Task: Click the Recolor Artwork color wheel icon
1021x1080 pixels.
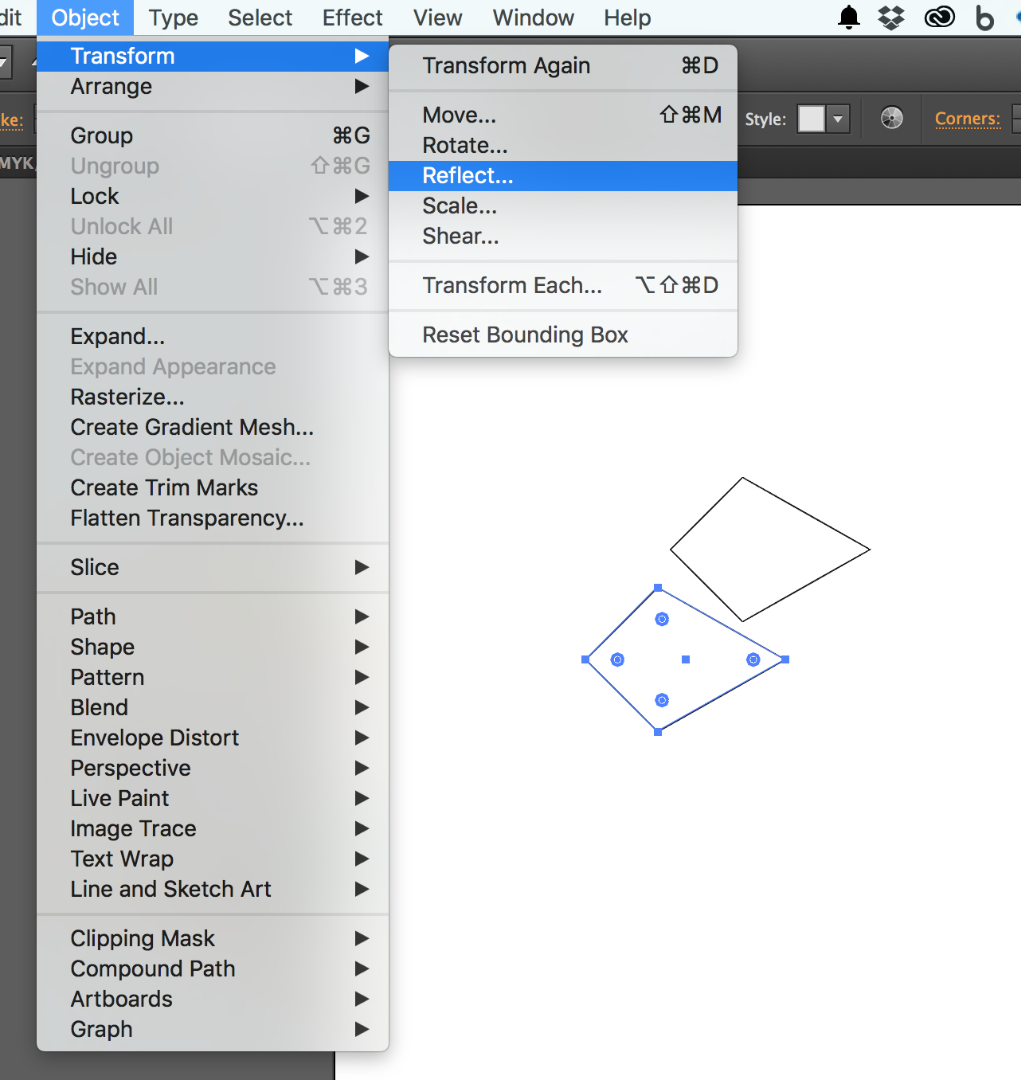Action: click(892, 119)
